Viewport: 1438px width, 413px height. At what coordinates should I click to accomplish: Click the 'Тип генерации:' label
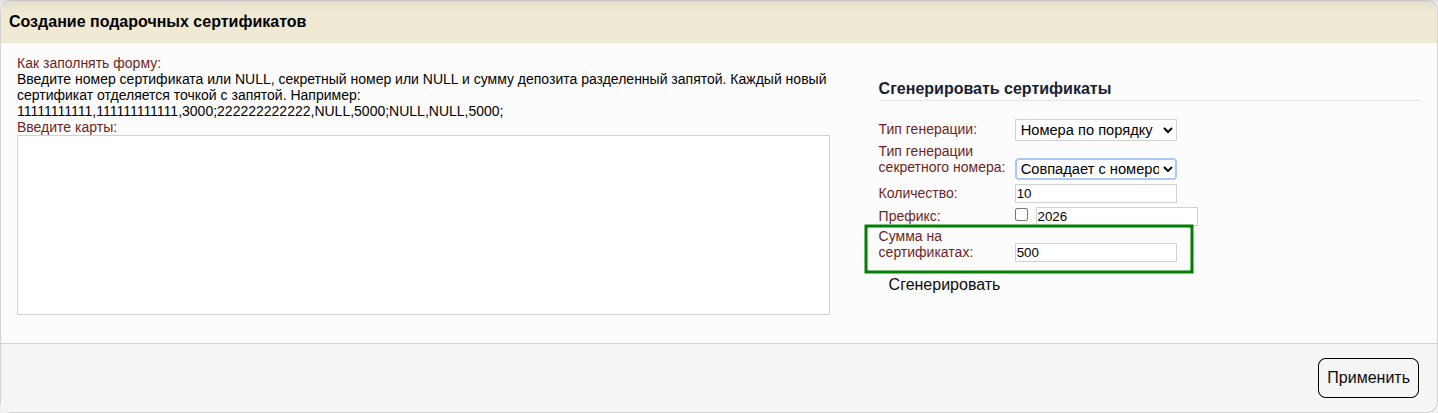tap(927, 129)
